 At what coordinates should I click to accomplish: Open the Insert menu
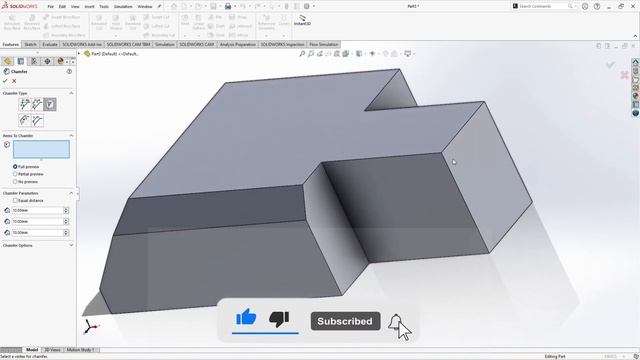click(x=89, y=7)
